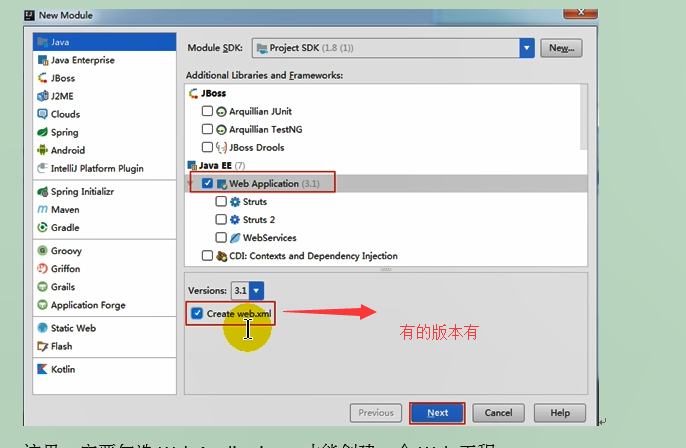Pick the Flash module icon
The width and height of the screenshot is (686, 448).
pyautogui.click(x=42, y=346)
